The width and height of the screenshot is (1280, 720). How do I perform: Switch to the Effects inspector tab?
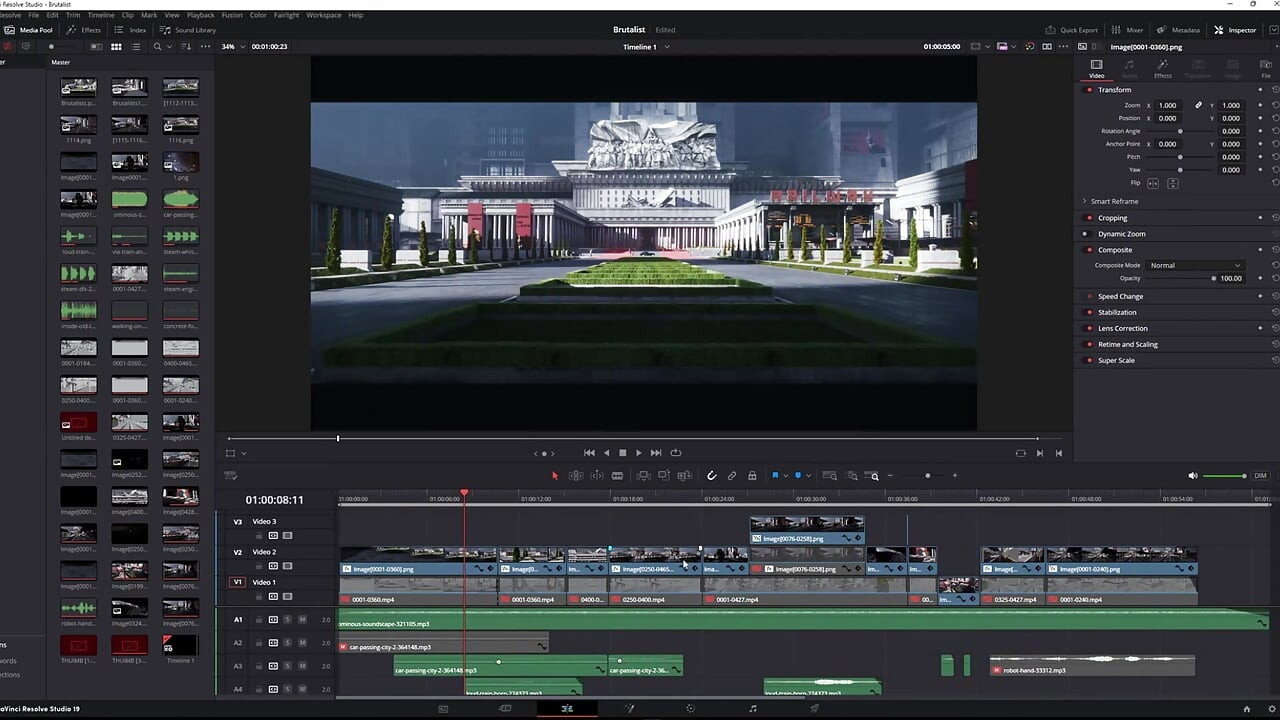(1162, 68)
